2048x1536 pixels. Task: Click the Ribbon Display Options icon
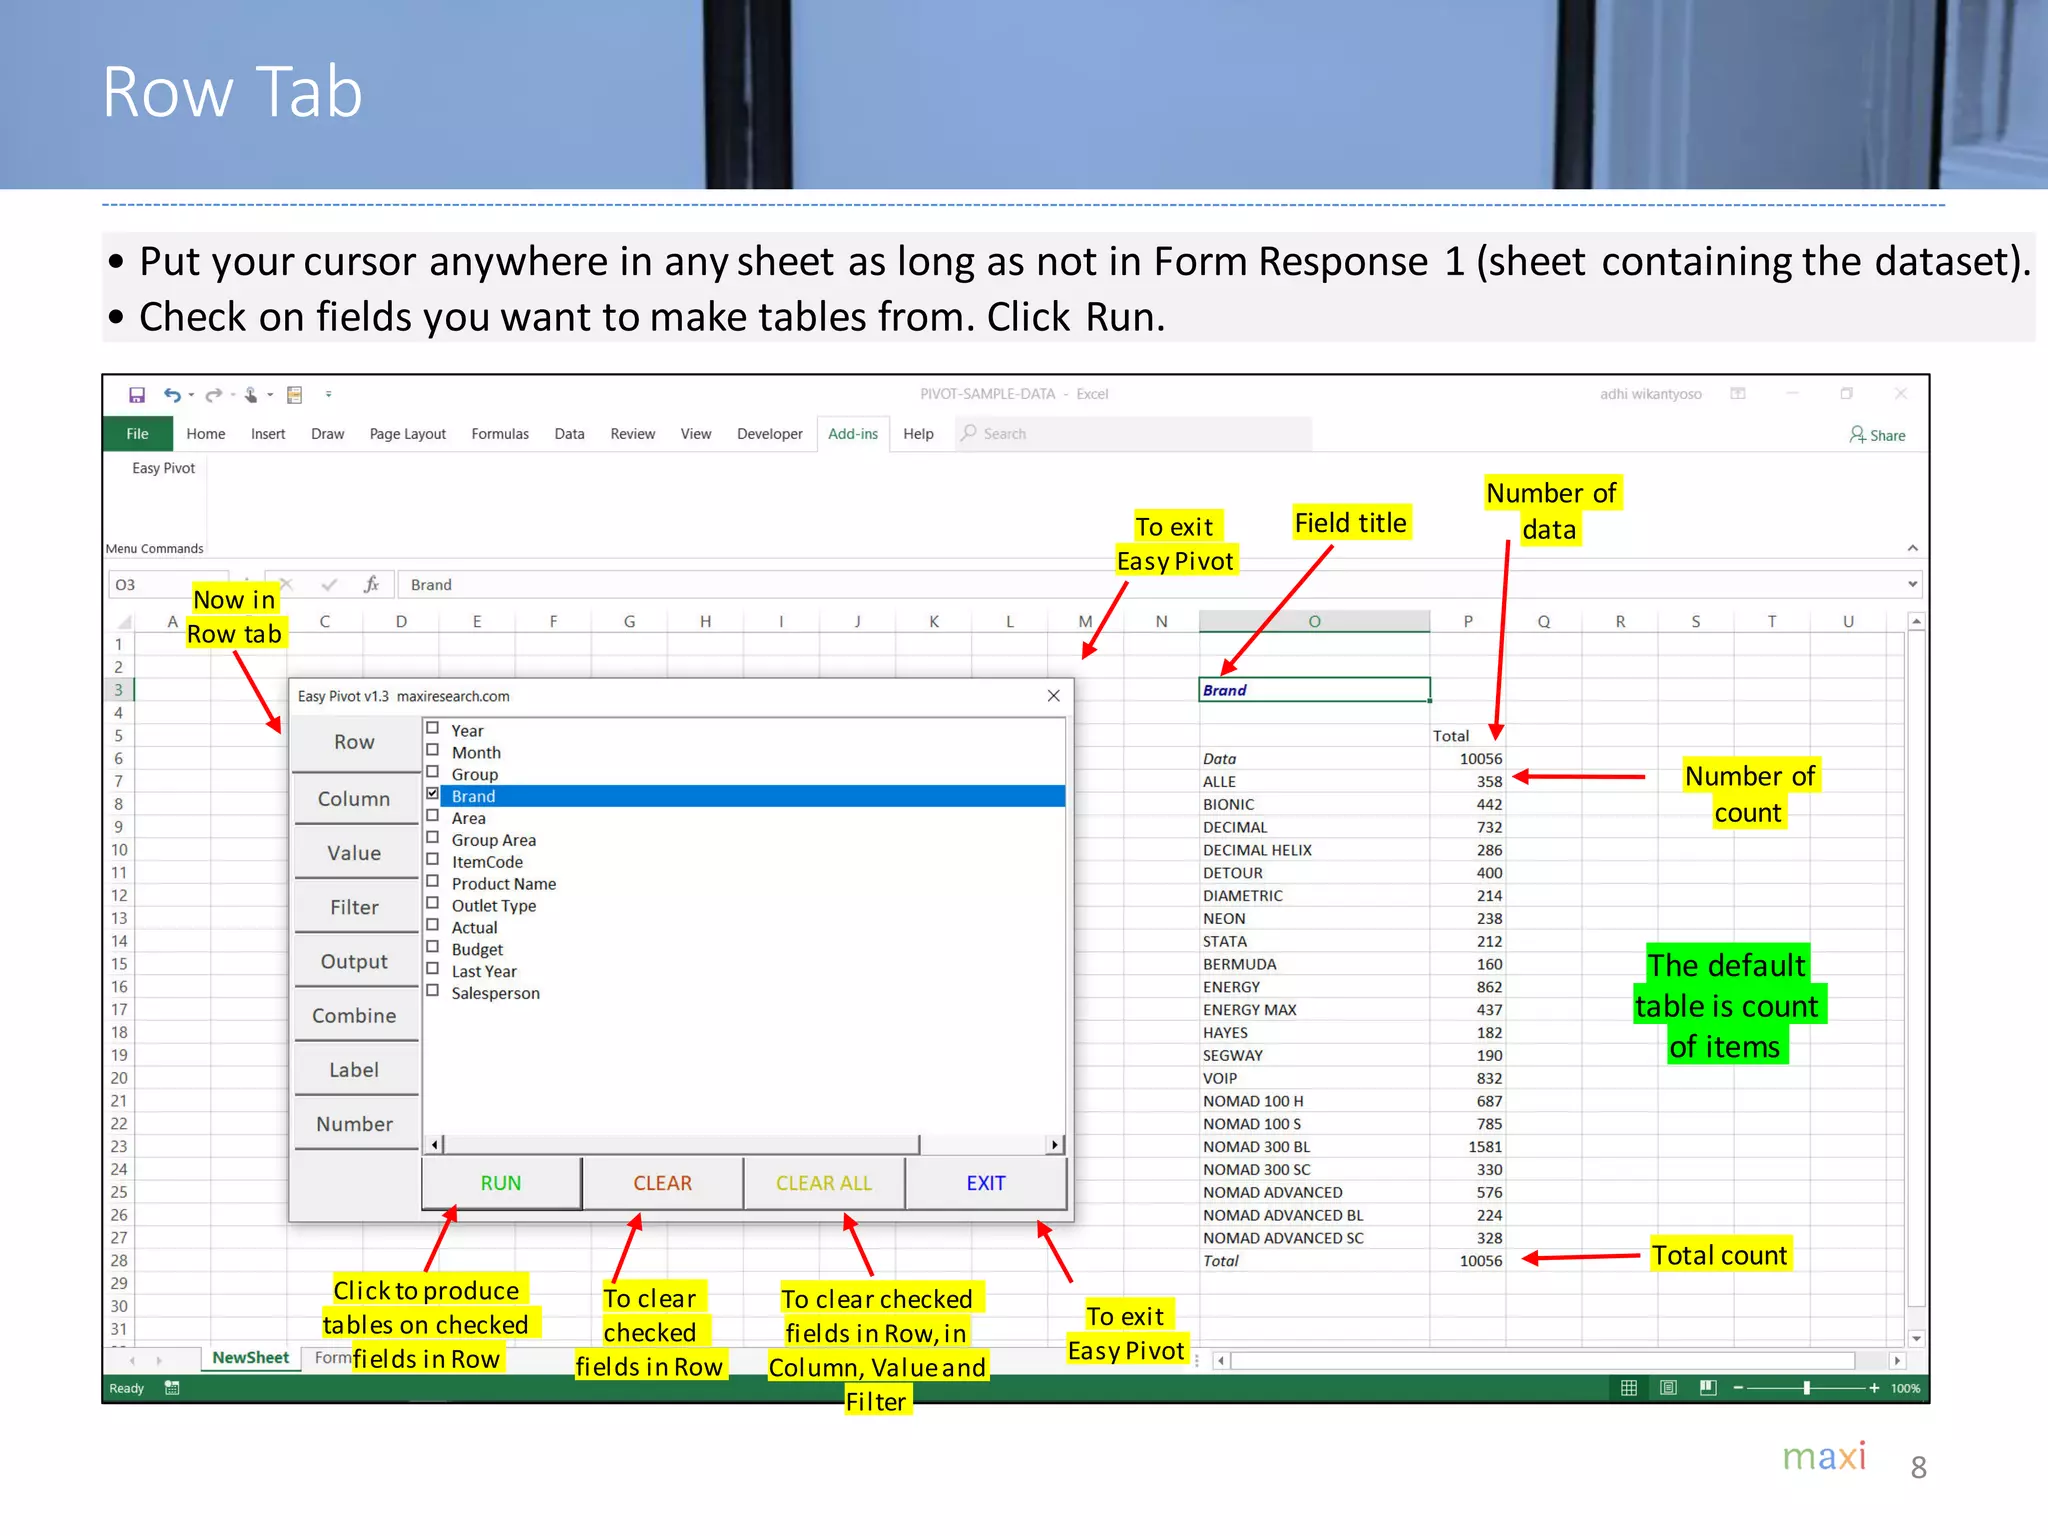point(1738,394)
